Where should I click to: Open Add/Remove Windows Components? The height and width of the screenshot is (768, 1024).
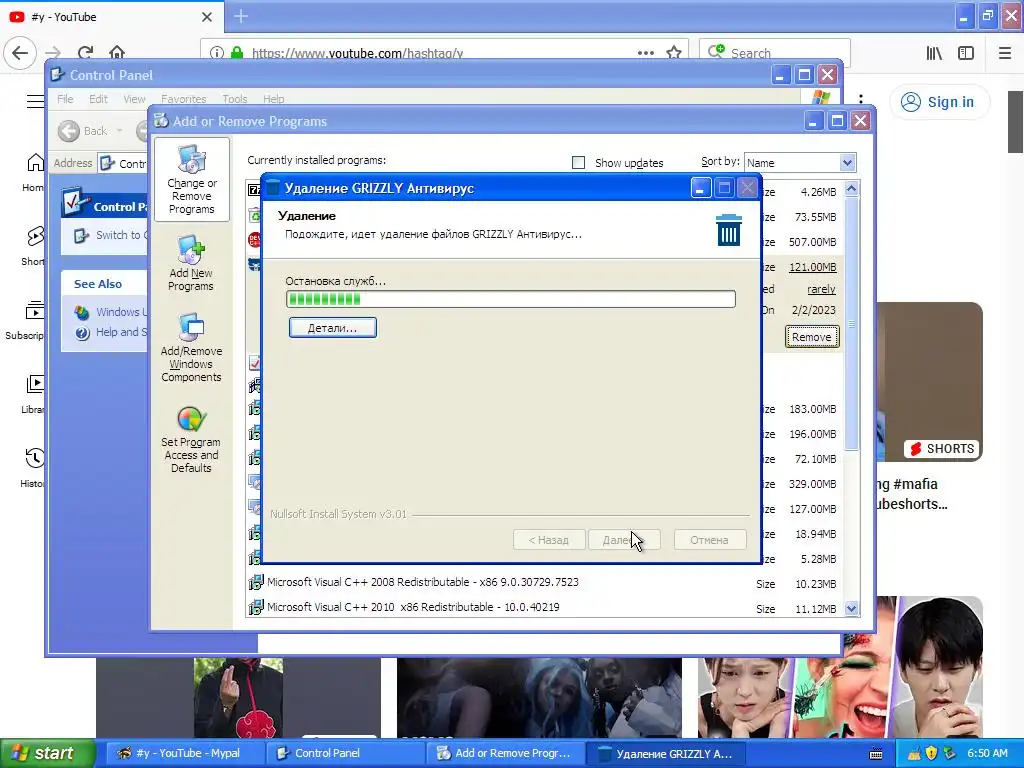(191, 348)
